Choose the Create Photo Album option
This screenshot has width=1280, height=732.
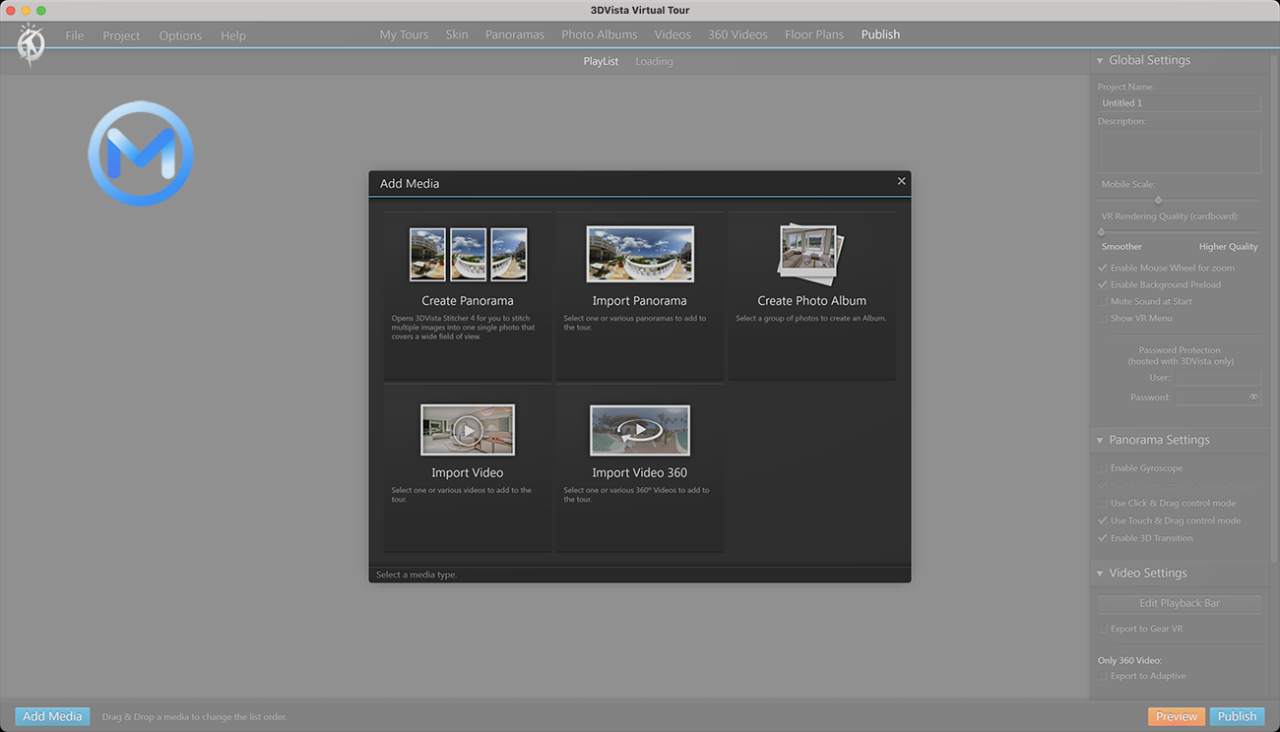[812, 296]
